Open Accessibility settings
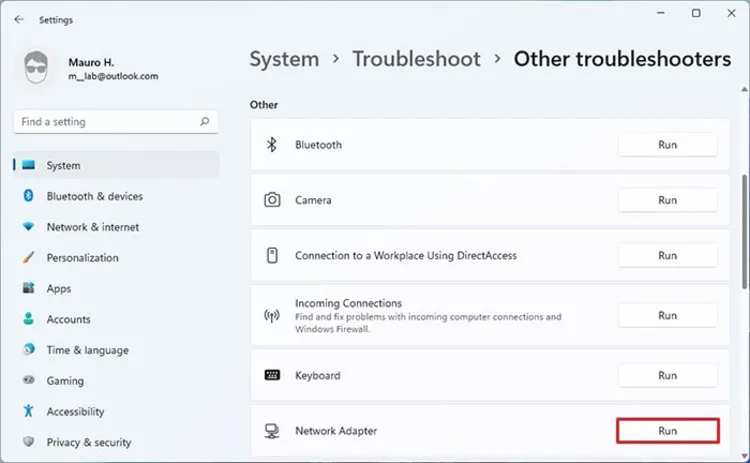Viewport: 750px width, 463px height. (x=116, y=411)
